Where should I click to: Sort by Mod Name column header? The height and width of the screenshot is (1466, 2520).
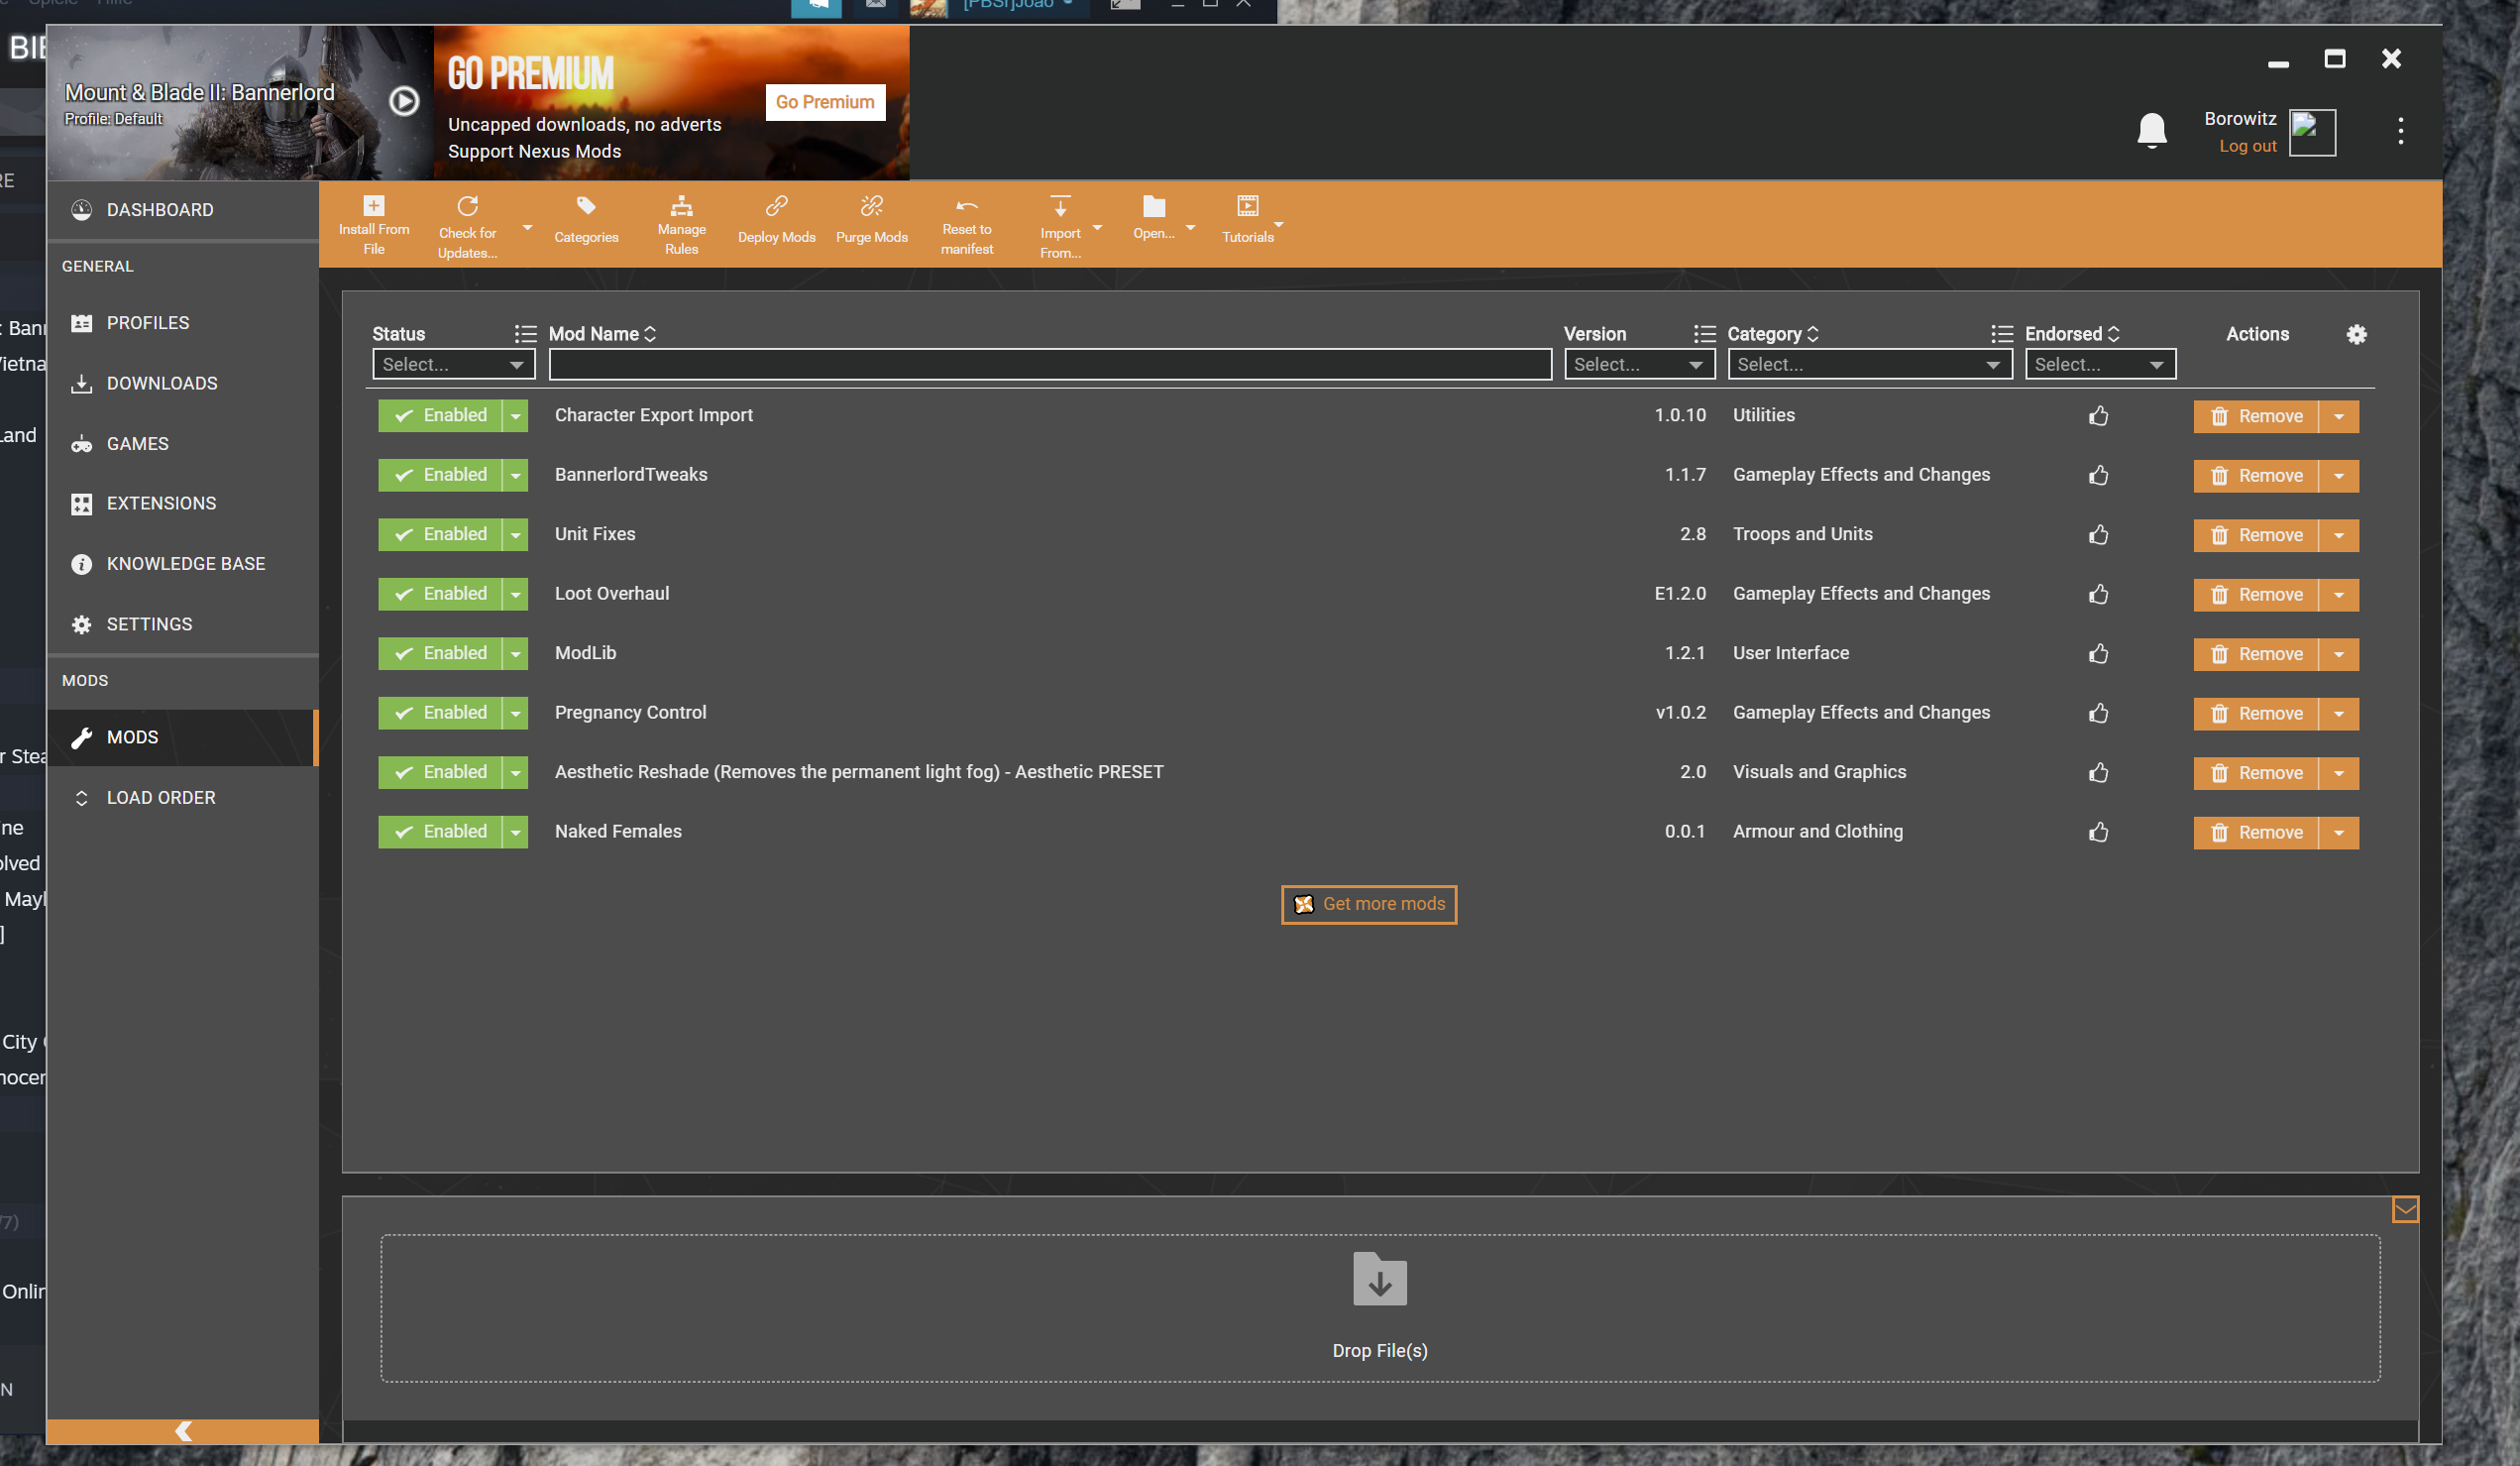(x=602, y=334)
